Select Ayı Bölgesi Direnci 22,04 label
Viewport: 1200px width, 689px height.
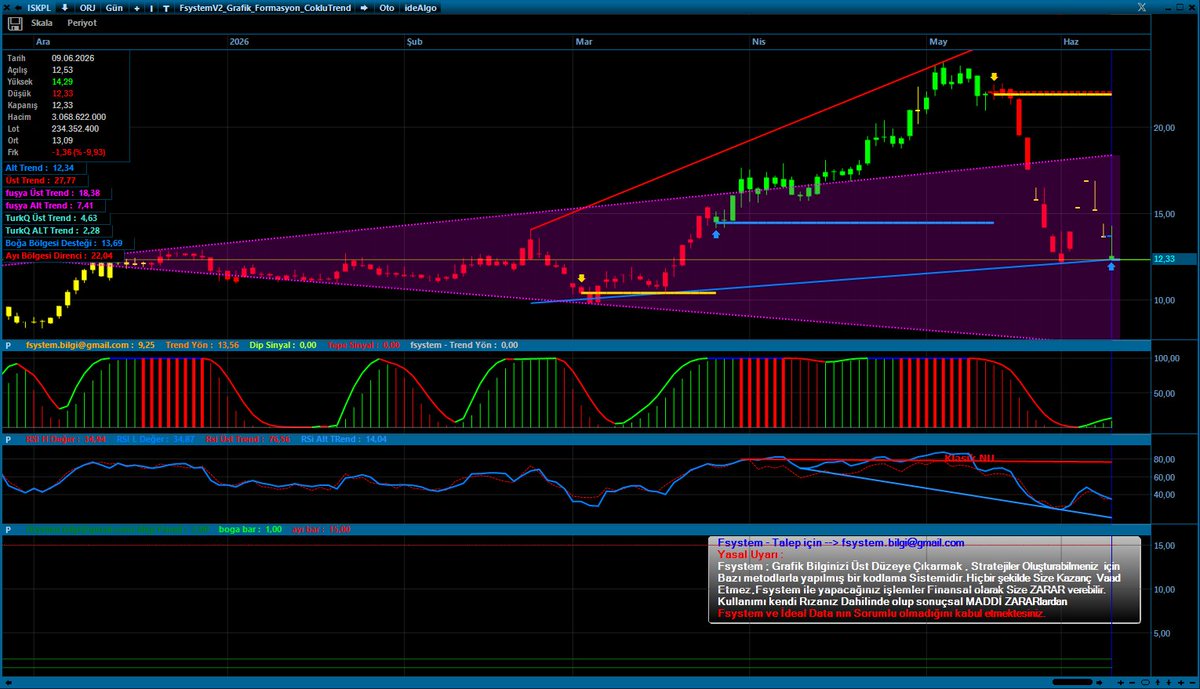click(61, 256)
